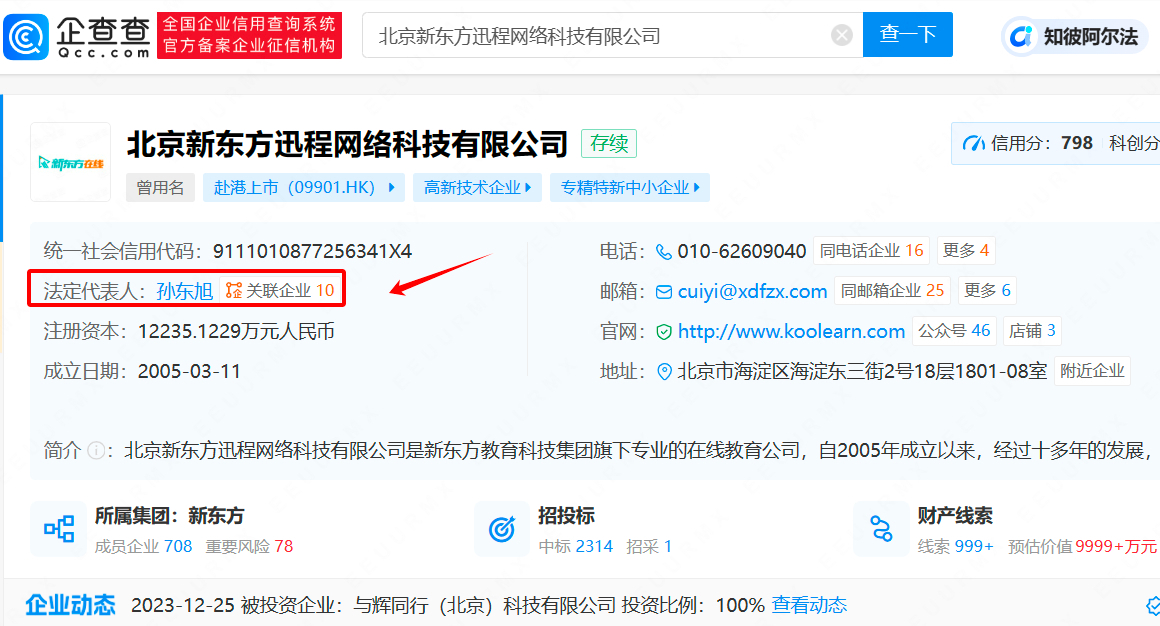Click the 所属集团 group structure icon

click(59, 529)
